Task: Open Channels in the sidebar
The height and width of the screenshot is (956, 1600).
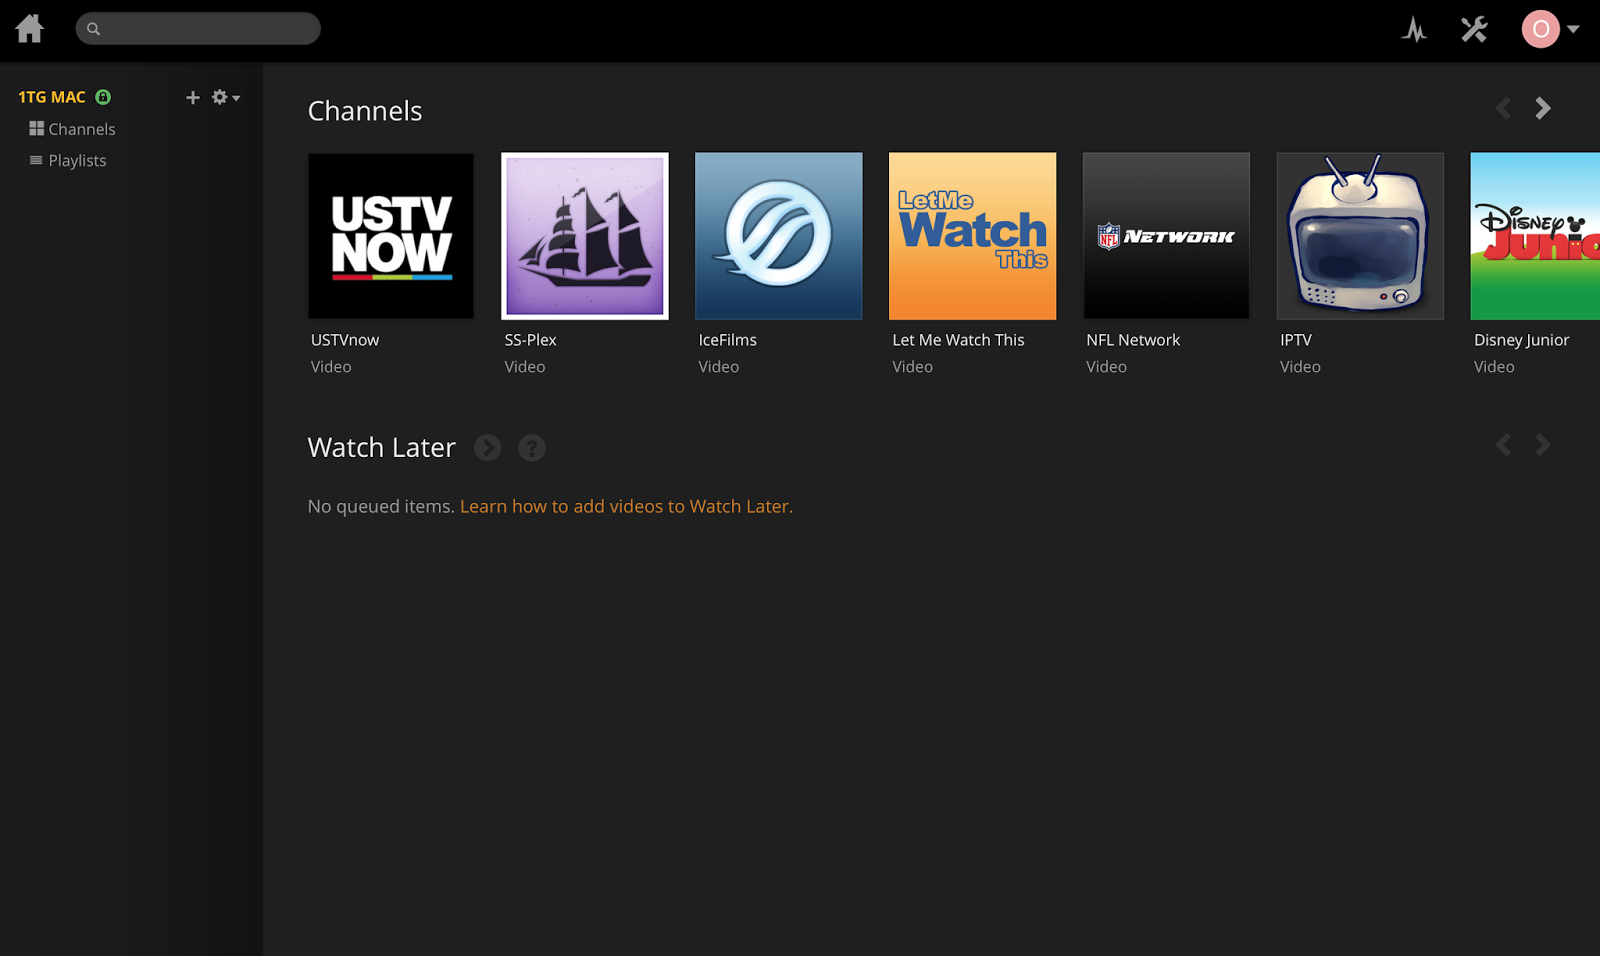Action: [x=72, y=129]
